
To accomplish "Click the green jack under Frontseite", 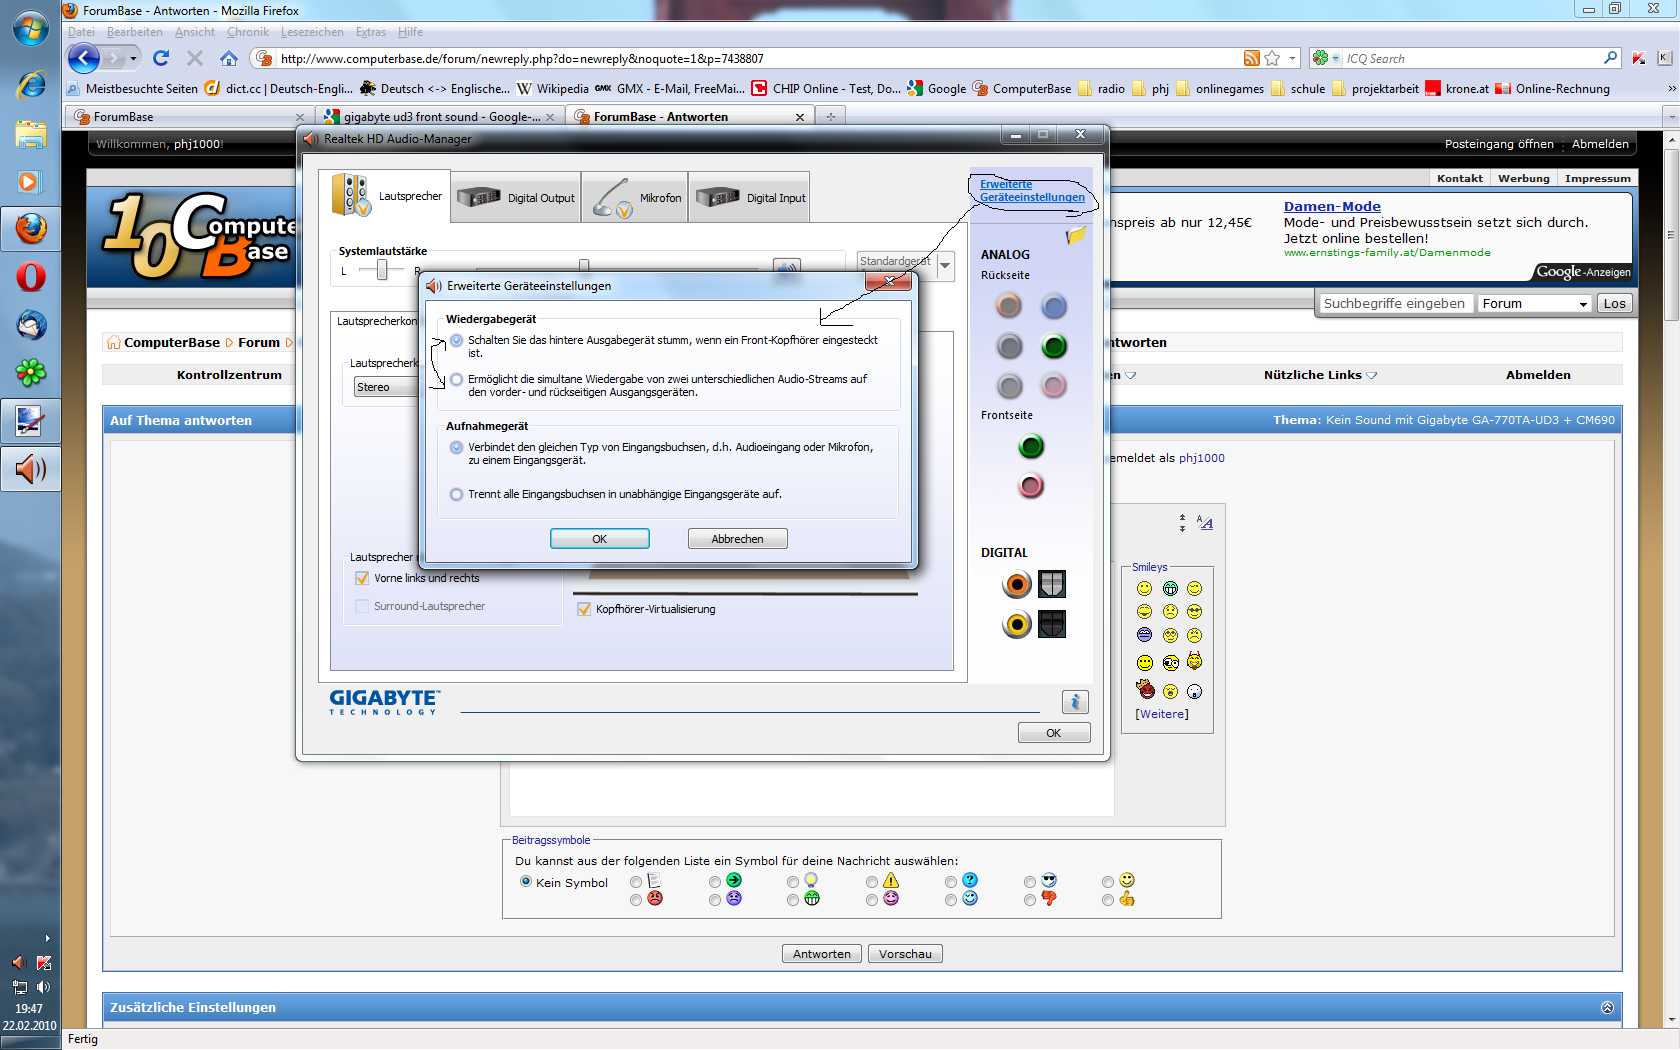I will pos(1031,446).
